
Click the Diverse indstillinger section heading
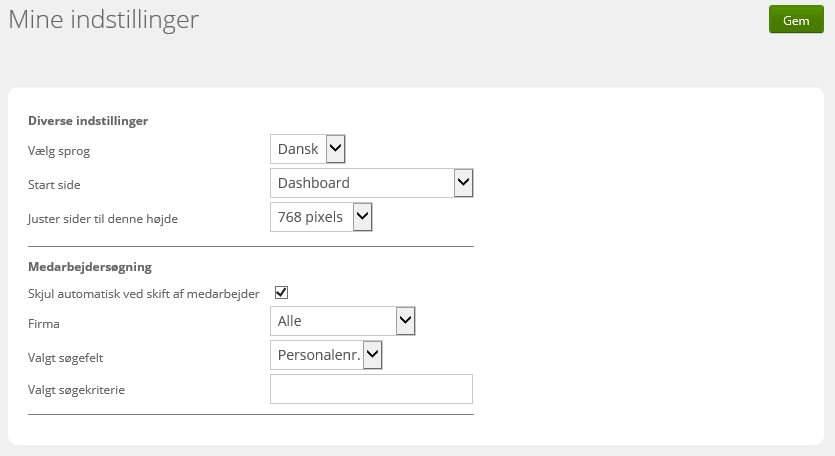pyautogui.click(x=88, y=121)
